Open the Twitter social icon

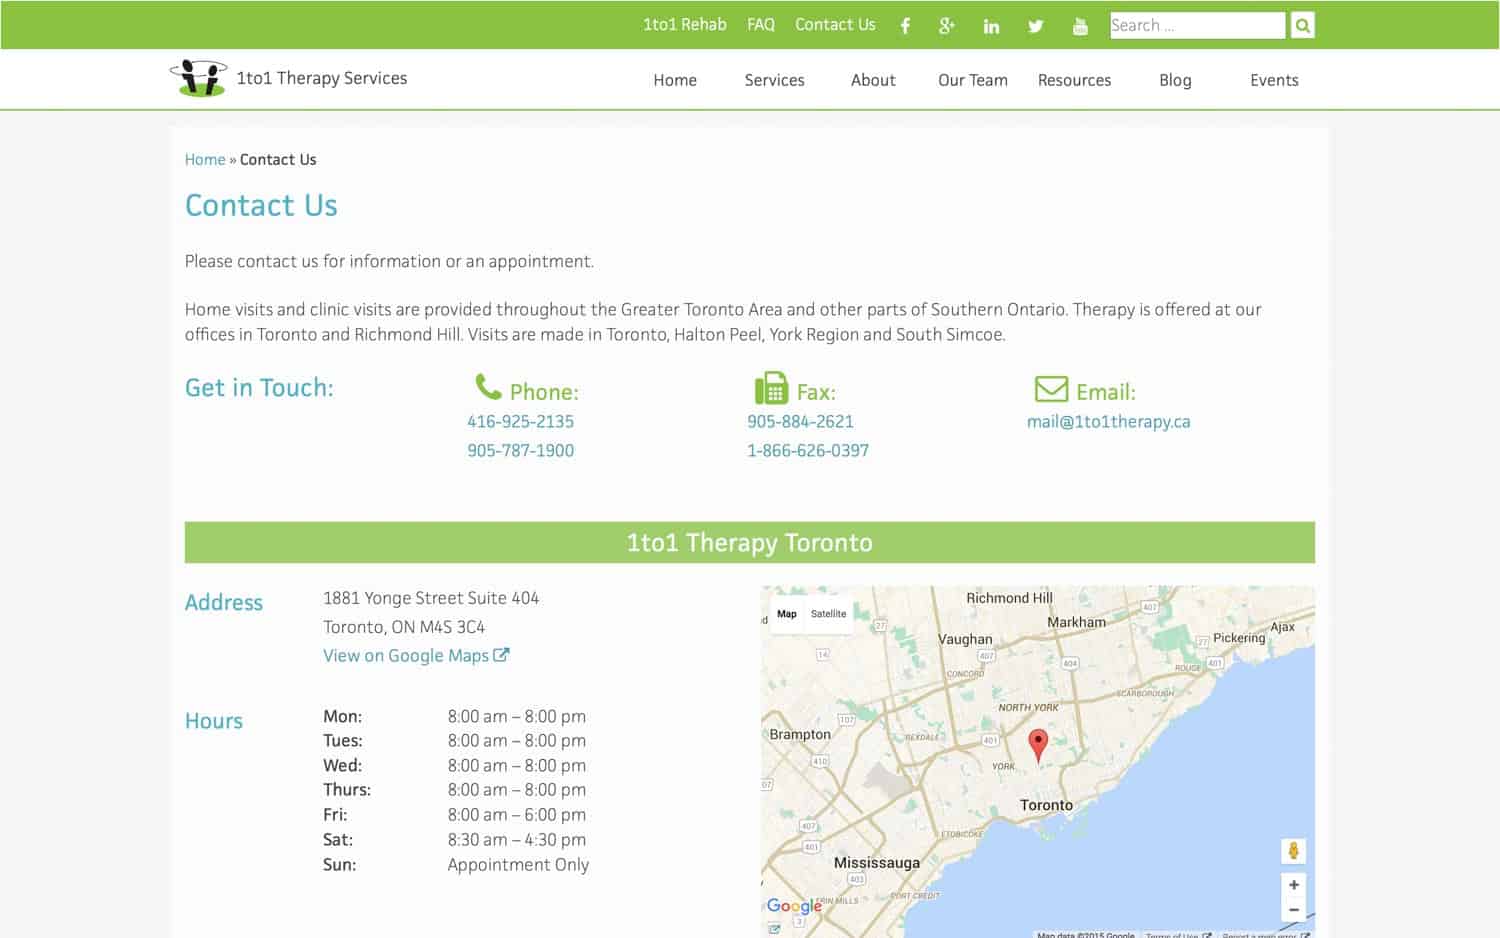[x=1036, y=26]
